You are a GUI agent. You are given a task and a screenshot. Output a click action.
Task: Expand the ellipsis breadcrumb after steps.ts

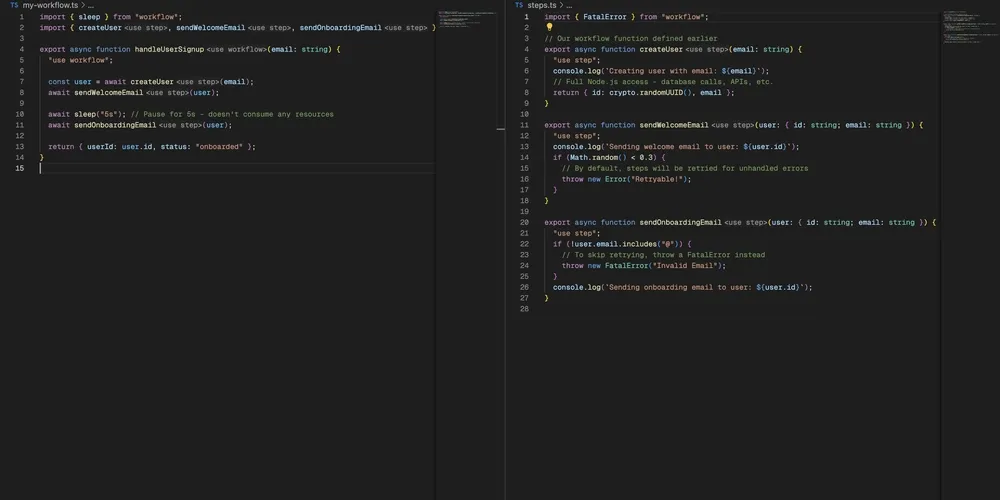click(x=567, y=5)
